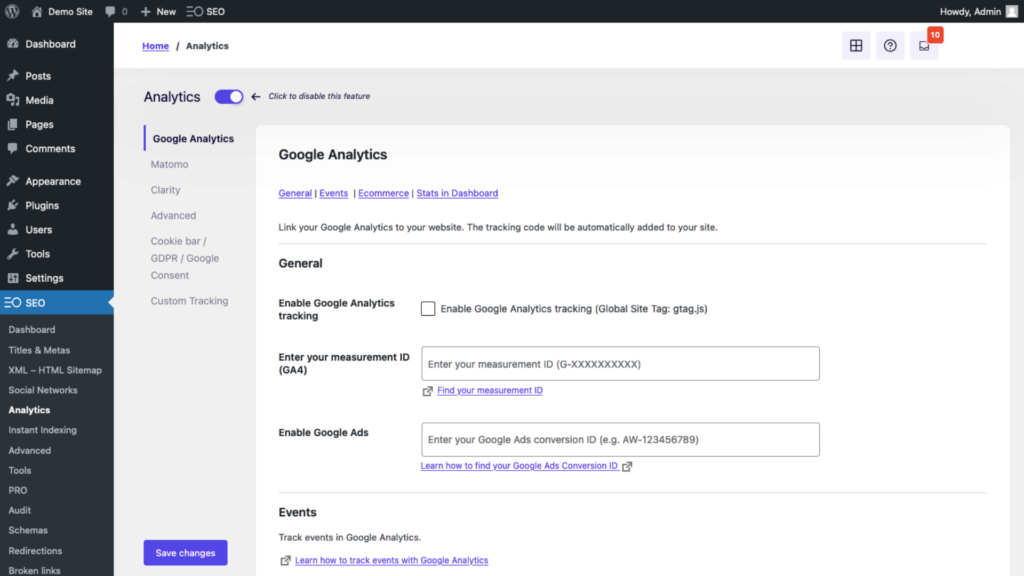Open Schemas submenu item
The image size is (1024, 576).
(x=28, y=530)
